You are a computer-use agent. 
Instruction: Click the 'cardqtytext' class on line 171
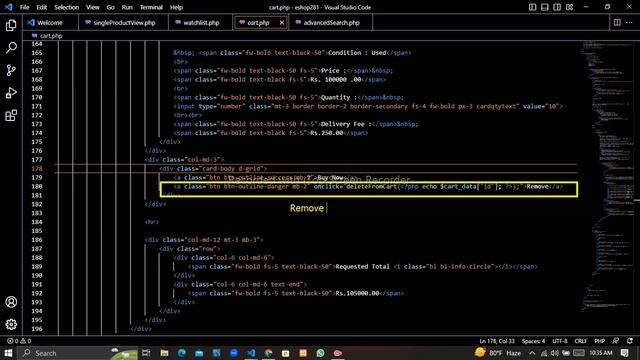click(497, 106)
